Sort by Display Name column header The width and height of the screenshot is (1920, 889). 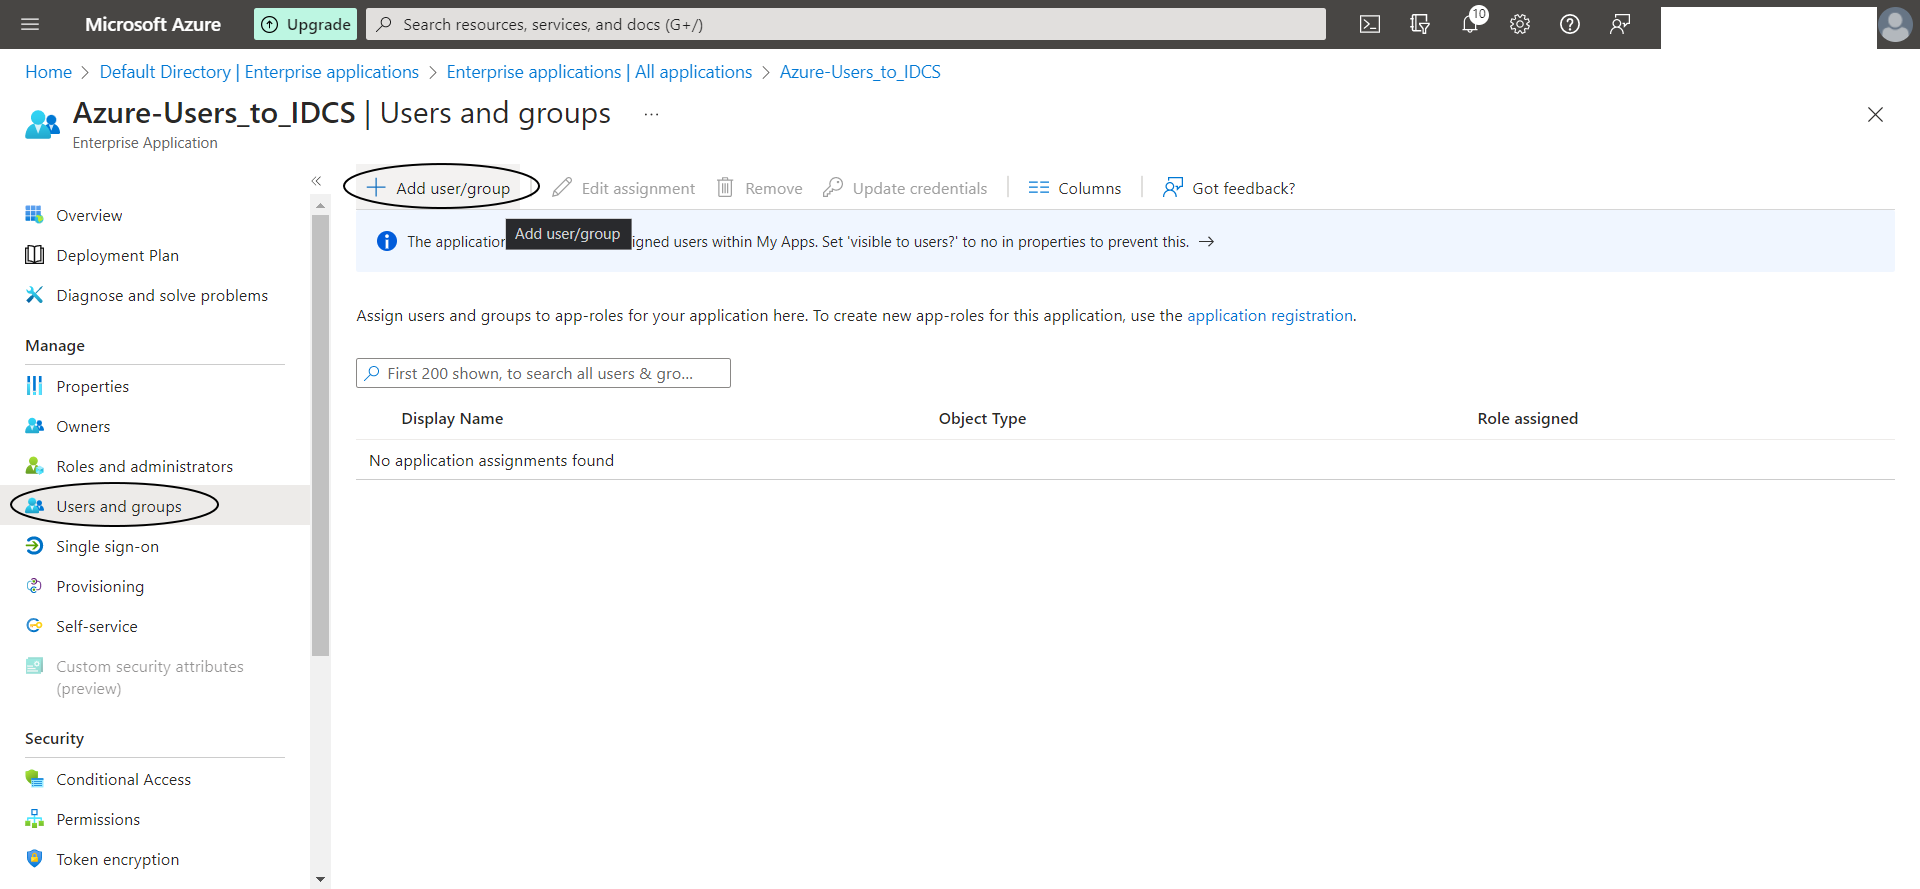click(452, 418)
